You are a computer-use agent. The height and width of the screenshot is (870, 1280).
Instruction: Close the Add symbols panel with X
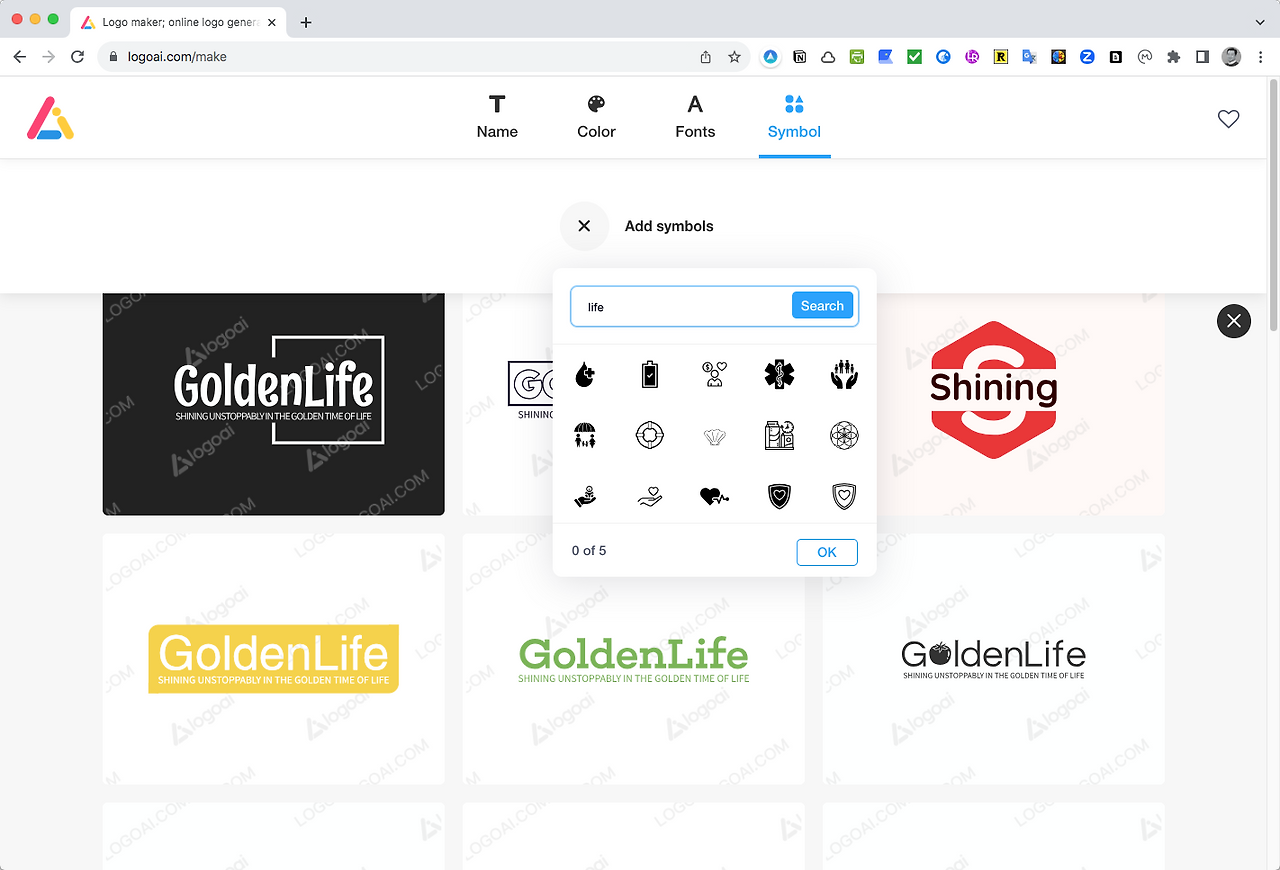tap(585, 226)
